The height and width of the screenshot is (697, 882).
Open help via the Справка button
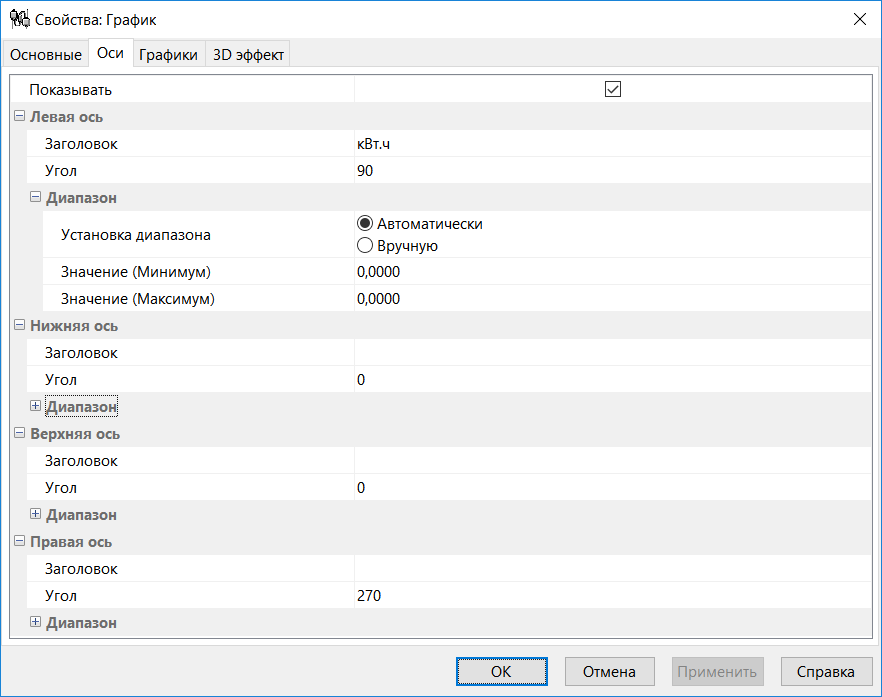point(825,671)
